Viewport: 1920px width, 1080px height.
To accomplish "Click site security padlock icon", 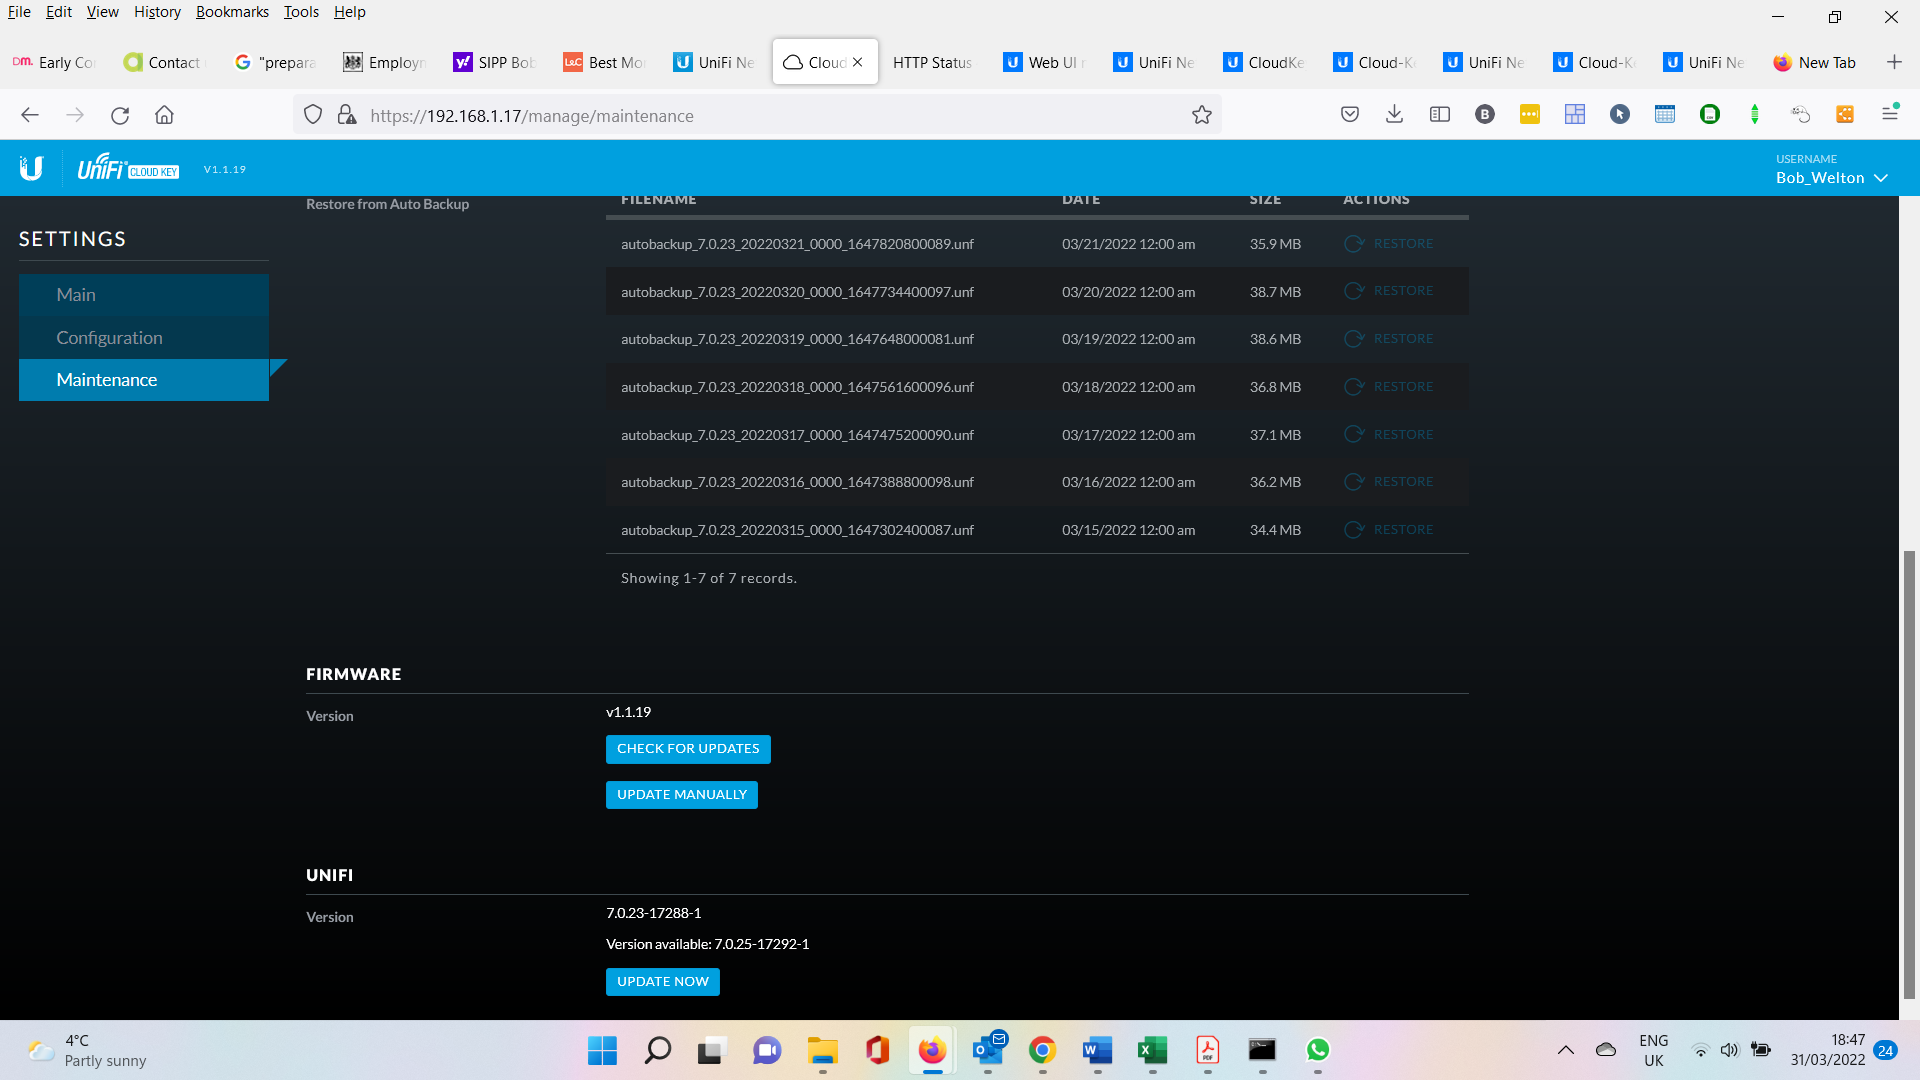I will pos(347,115).
